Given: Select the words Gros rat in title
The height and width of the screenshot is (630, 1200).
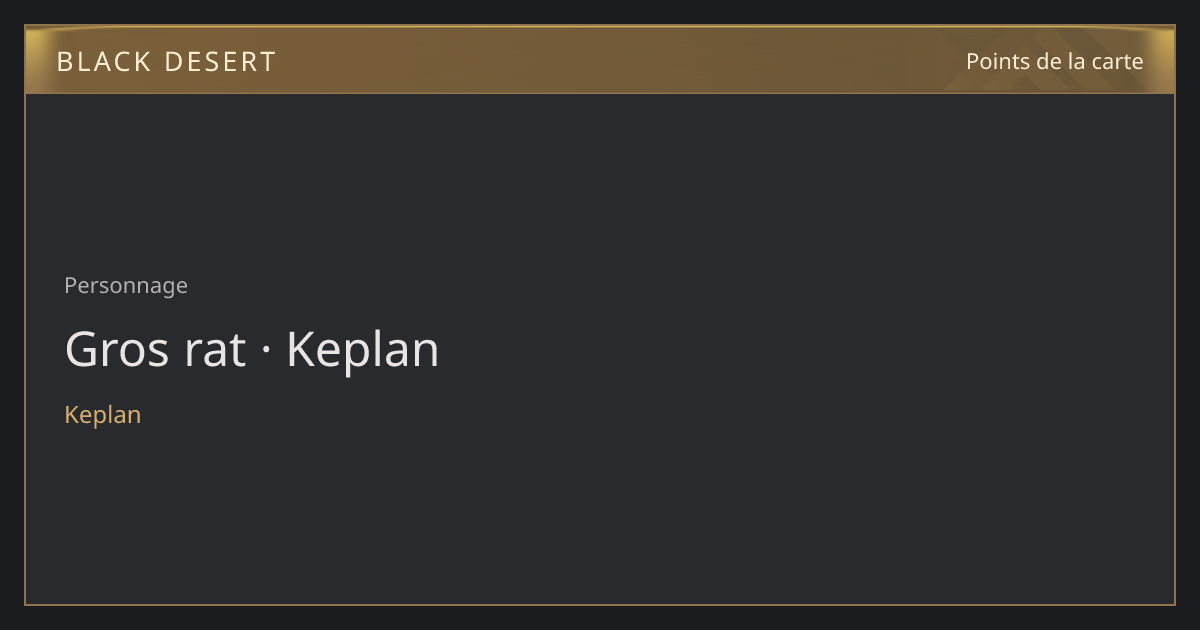Looking at the screenshot, I should click(155, 350).
